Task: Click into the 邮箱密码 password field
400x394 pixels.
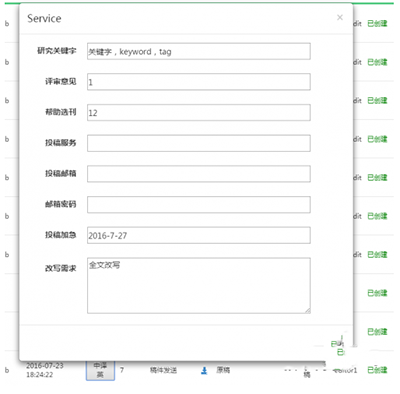Action: 199,205
